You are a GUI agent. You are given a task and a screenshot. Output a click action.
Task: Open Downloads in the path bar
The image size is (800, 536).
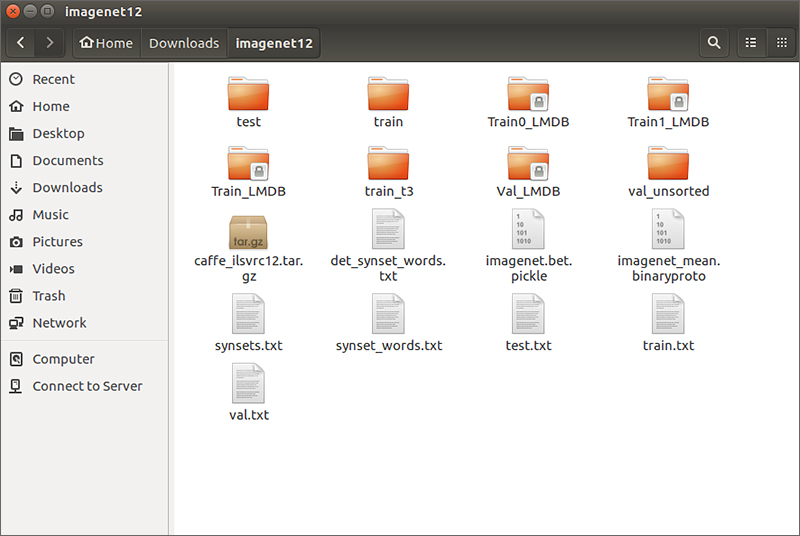coord(184,43)
